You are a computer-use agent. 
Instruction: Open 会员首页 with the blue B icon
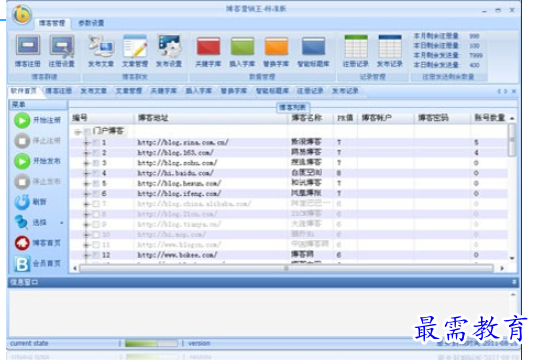tap(22, 264)
